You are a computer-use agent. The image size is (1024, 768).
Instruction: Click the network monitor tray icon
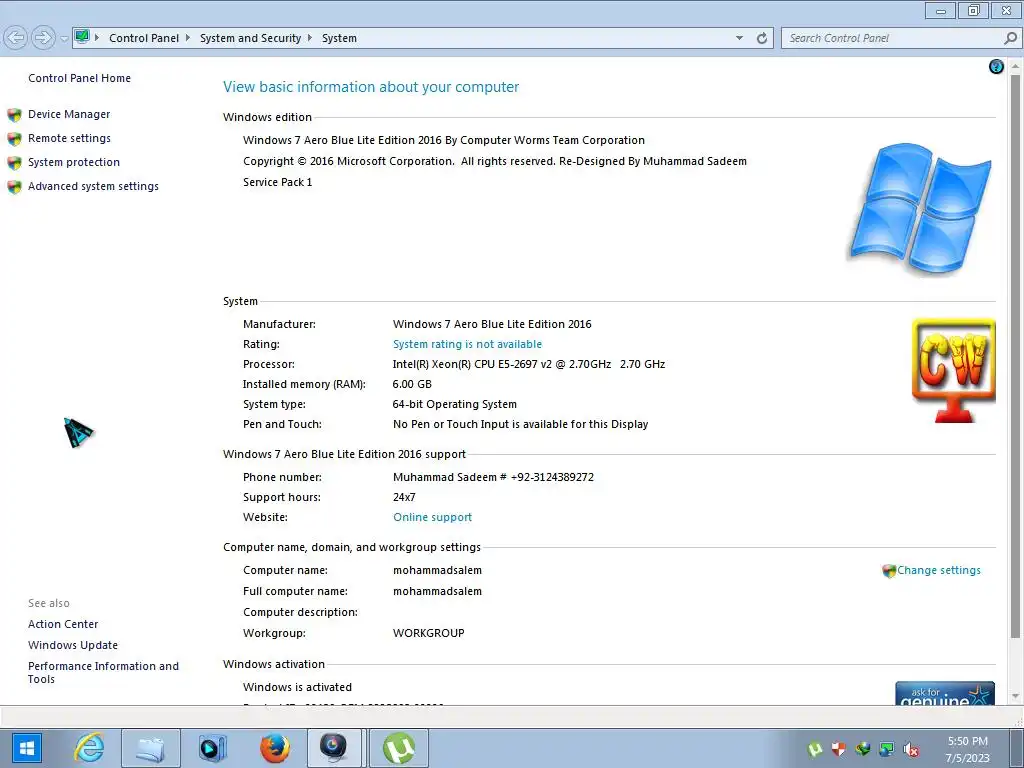(x=887, y=749)
